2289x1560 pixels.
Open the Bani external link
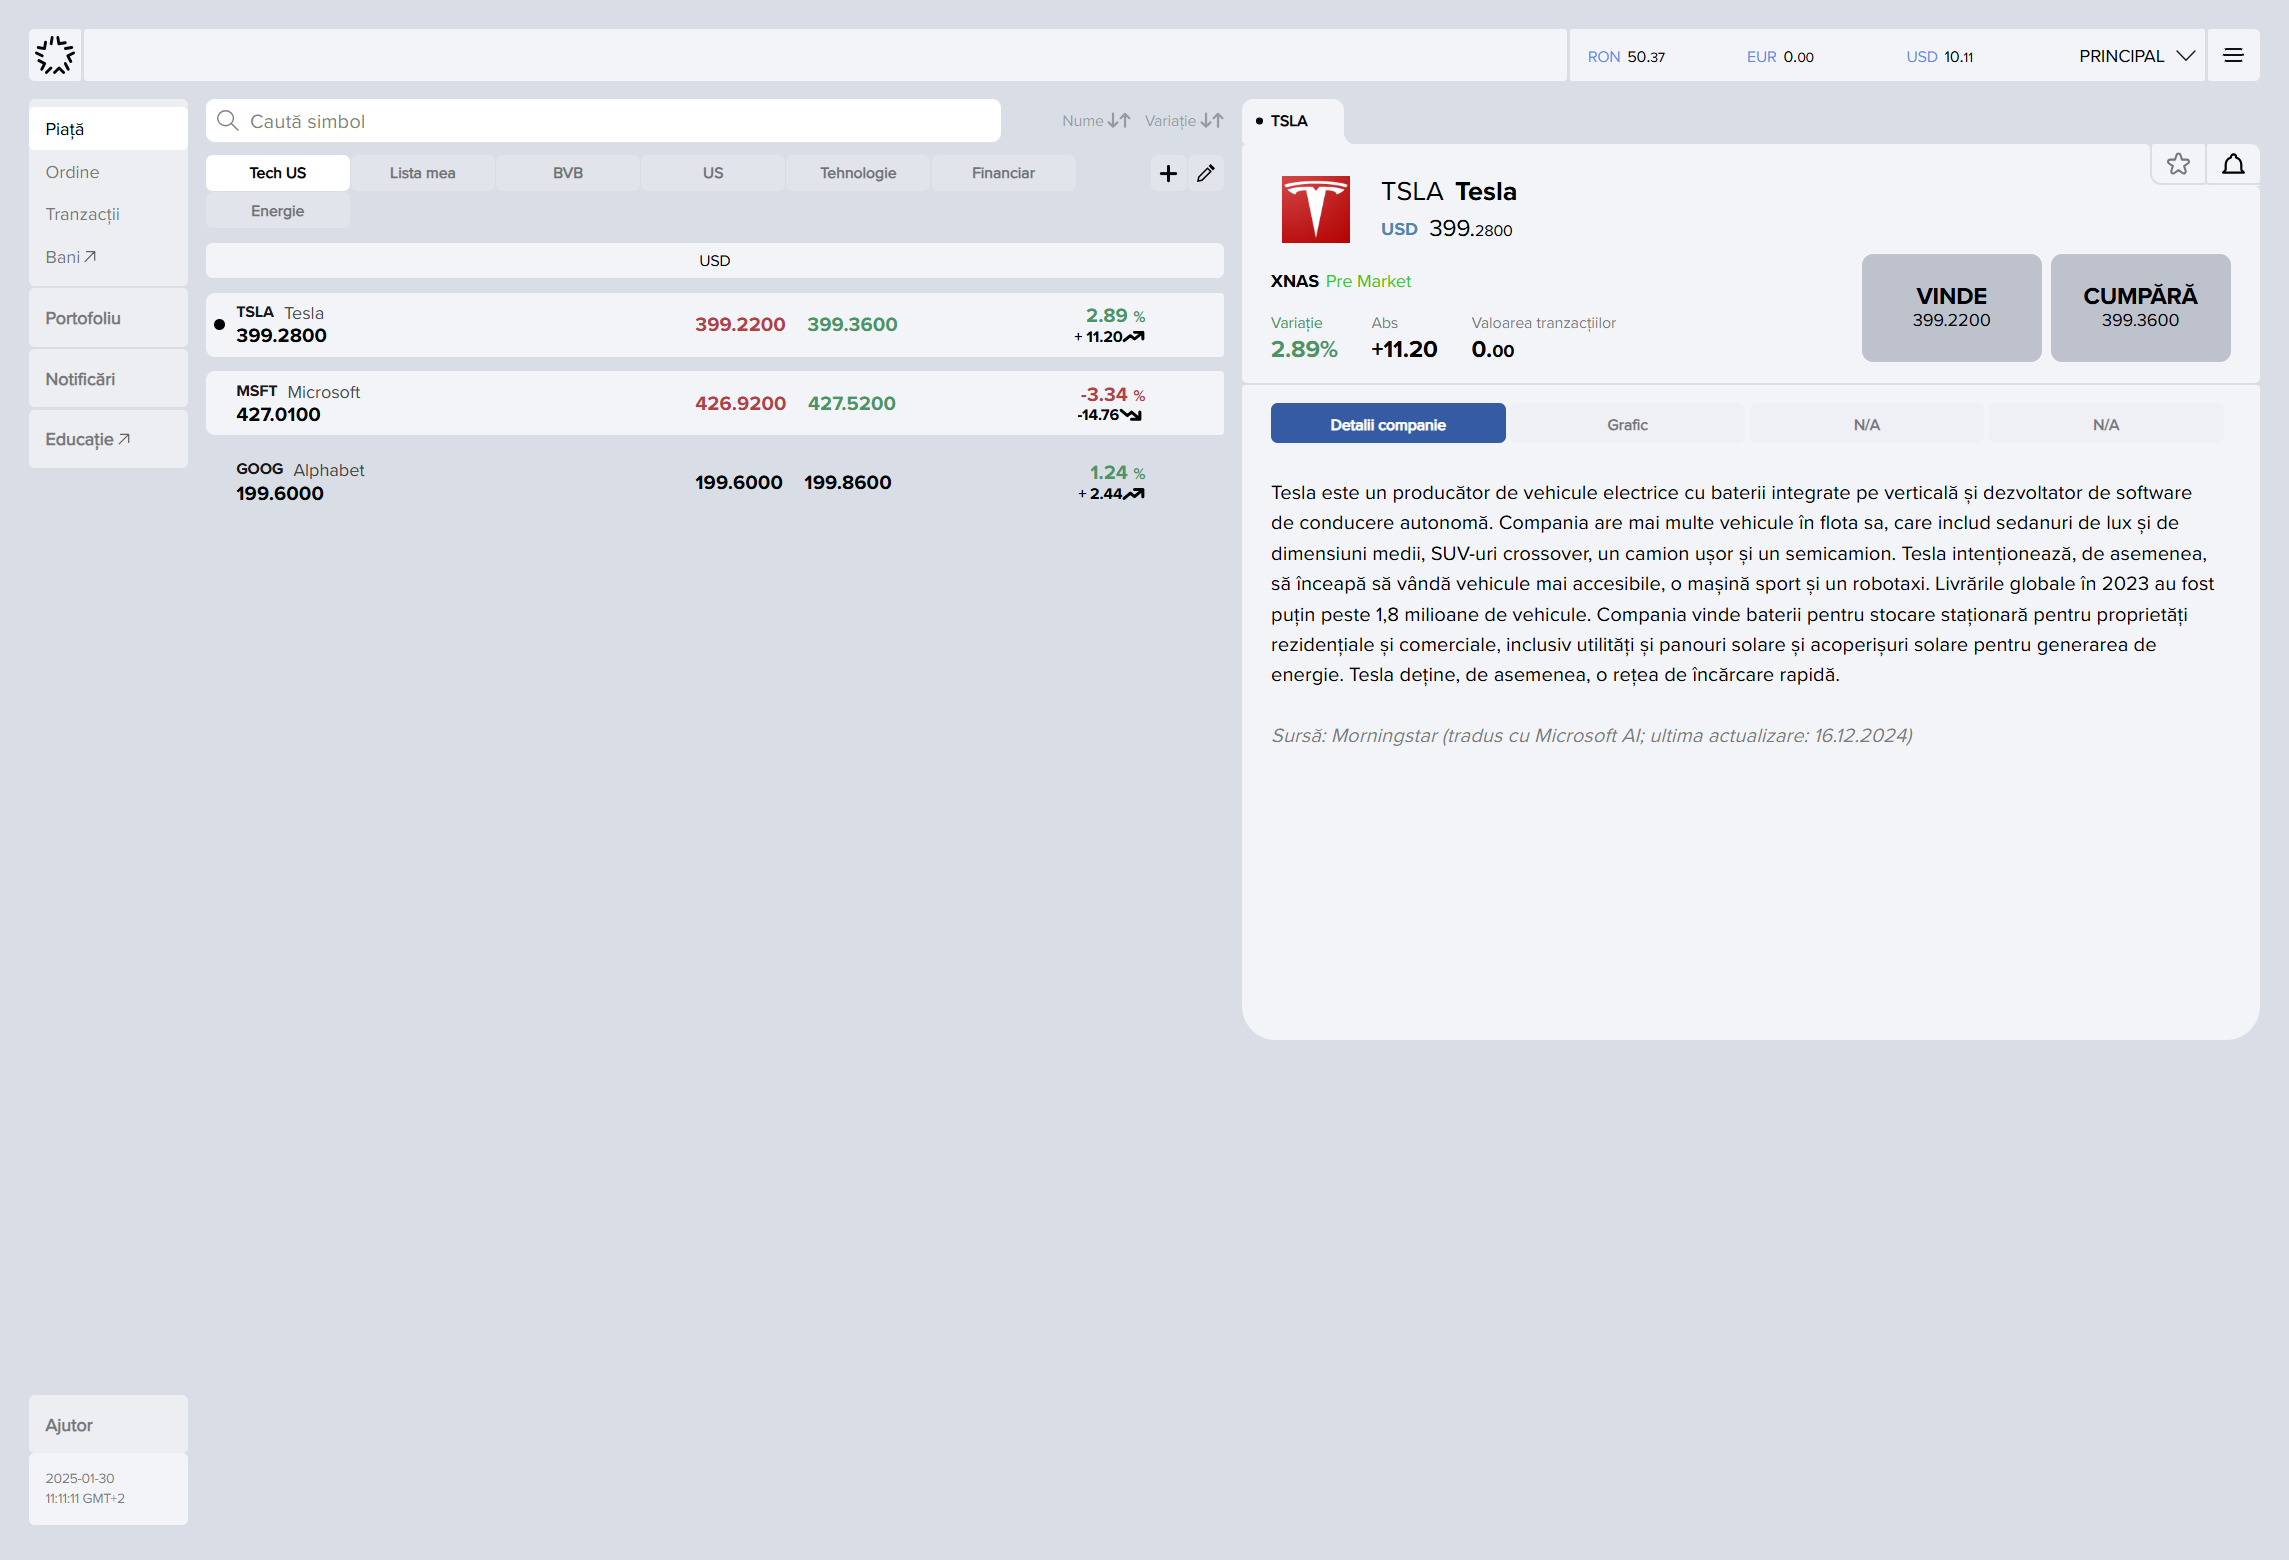point(108,257)
